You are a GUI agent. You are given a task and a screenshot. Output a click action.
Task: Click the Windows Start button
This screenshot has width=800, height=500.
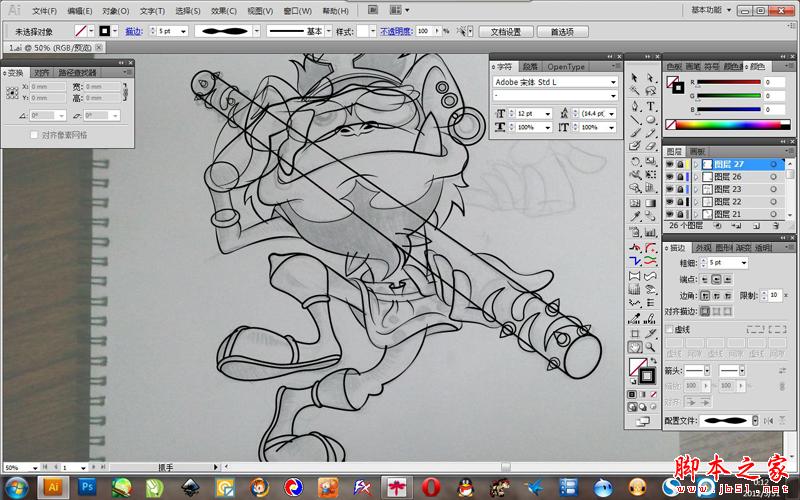point(16,488)
